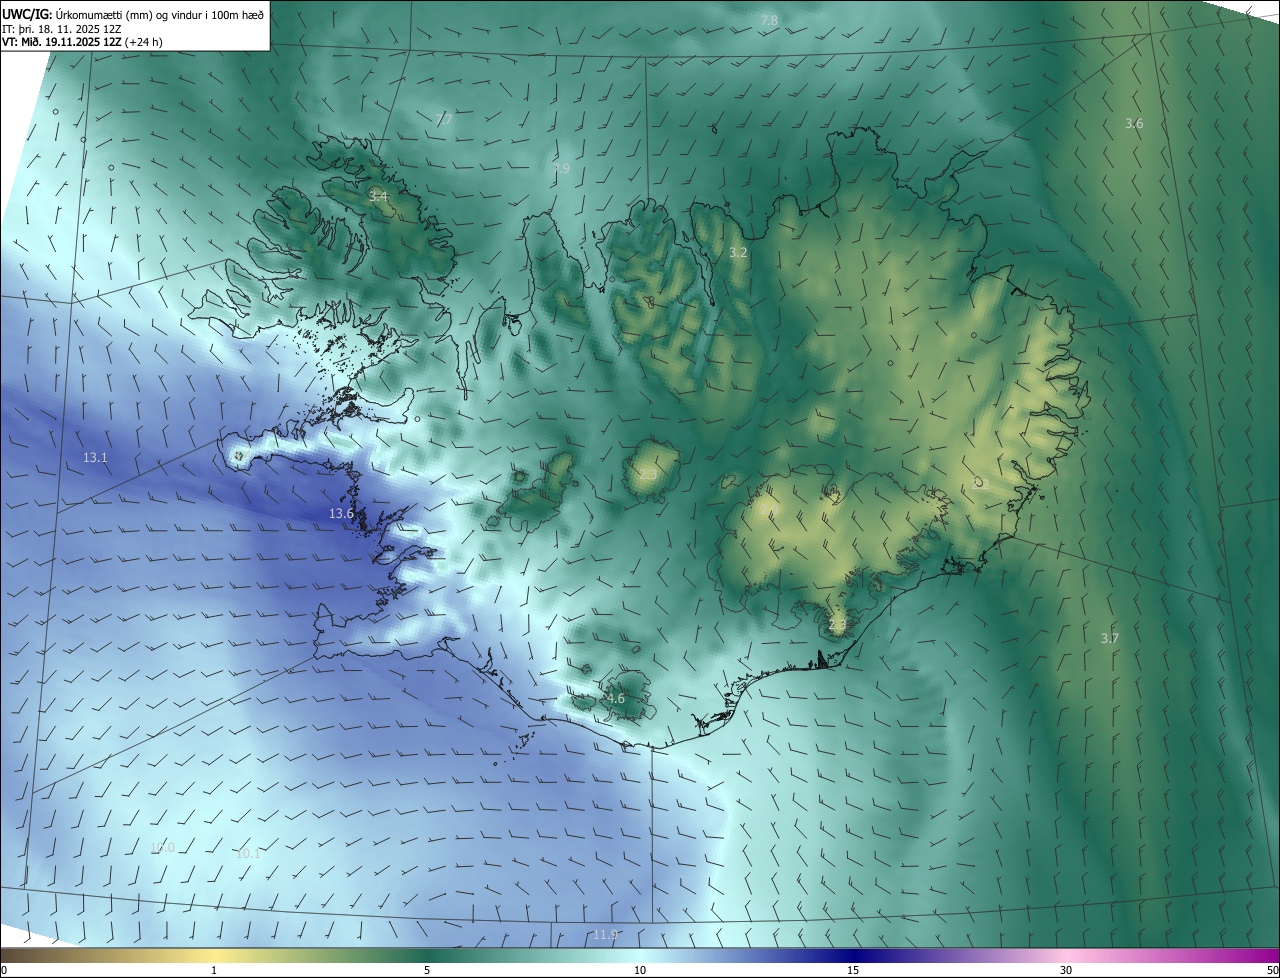Image resolution: width=1280 pixels, height=978 pixels.
Task: Click the 7.8 value label
Action: click(769, 20)
